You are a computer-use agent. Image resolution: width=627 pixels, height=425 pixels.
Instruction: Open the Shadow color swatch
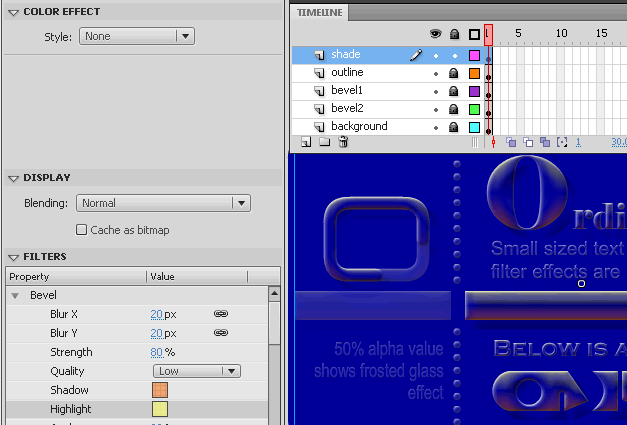click(x=159, y=390)
